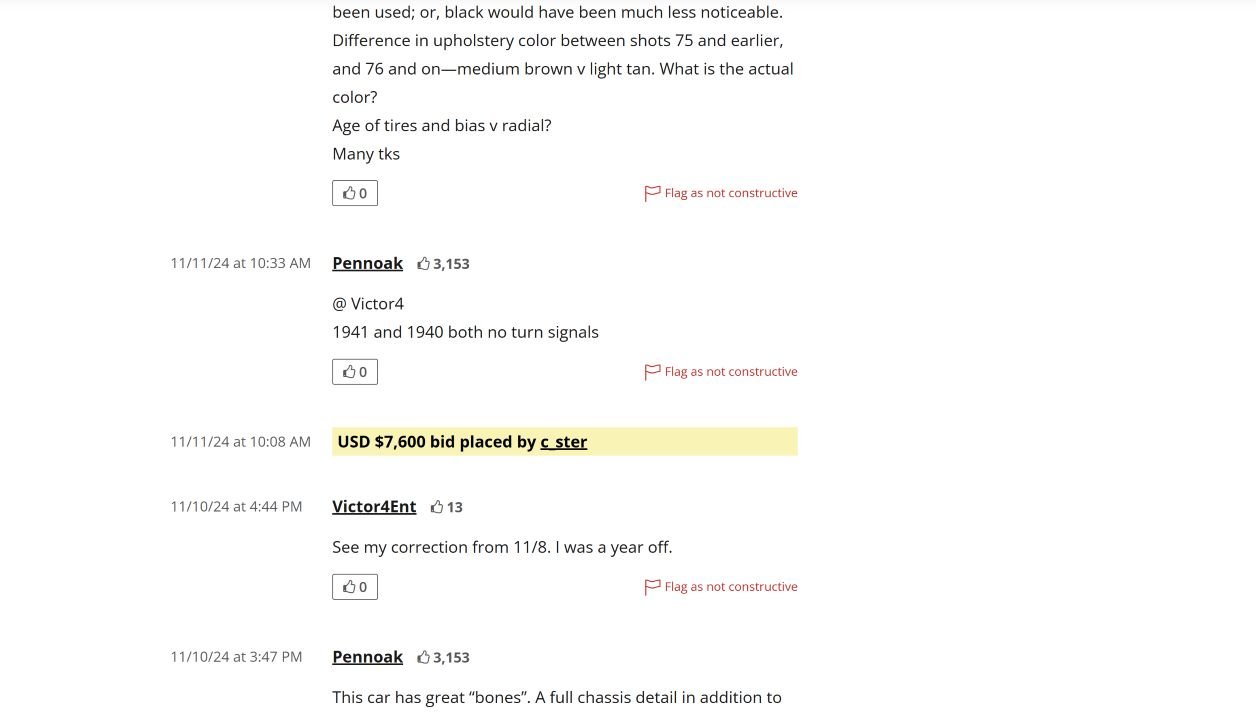Flag the "no turn signals" comment

721,372
